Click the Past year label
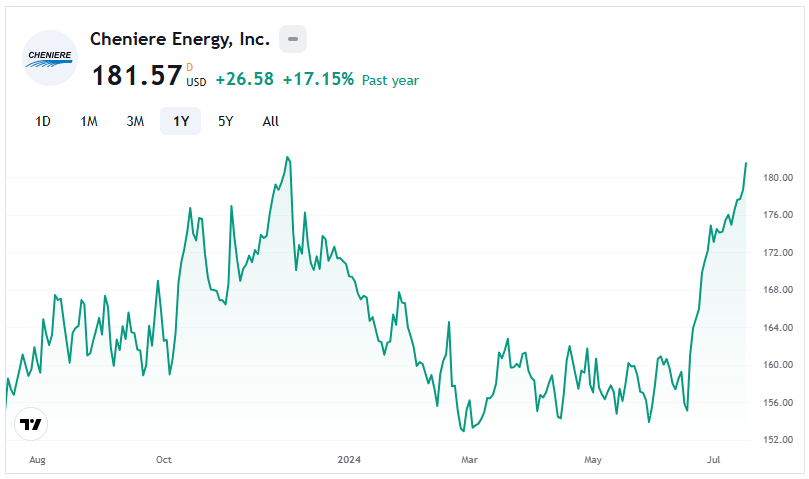This screenshot has height=479, width=809. coord(390,80)
